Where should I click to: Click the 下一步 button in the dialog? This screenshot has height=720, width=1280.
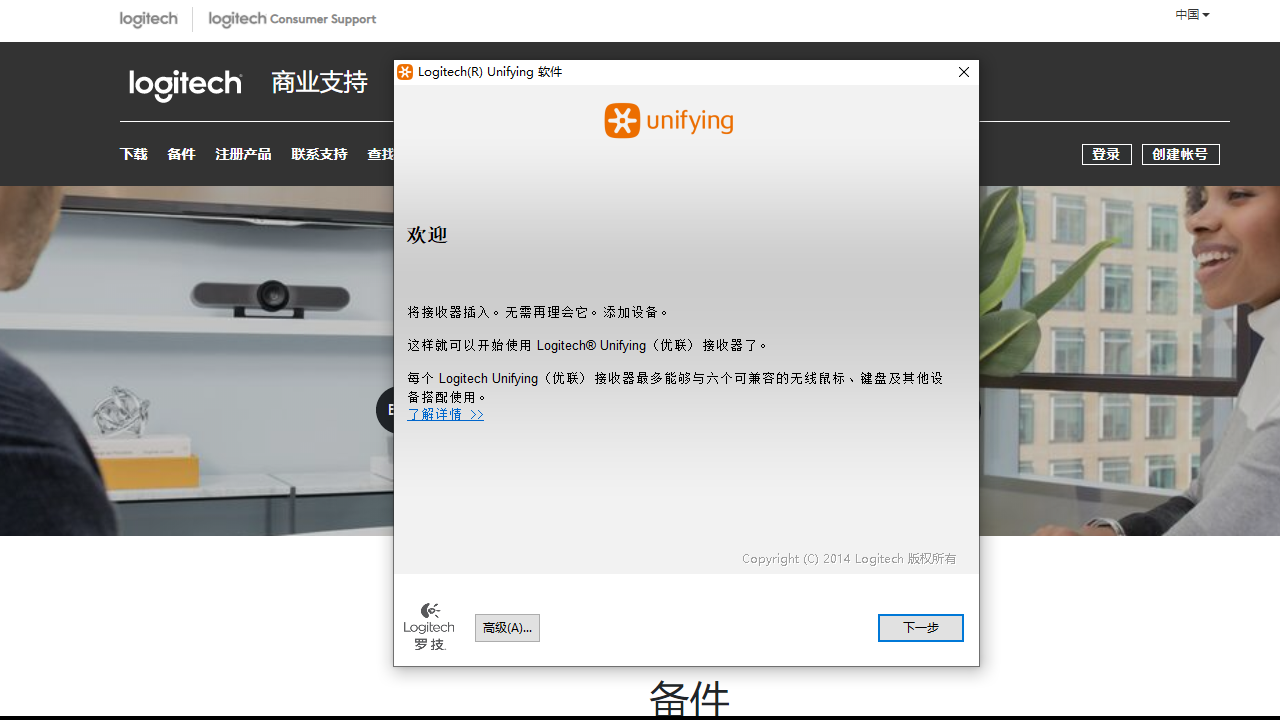click(920, 627)
